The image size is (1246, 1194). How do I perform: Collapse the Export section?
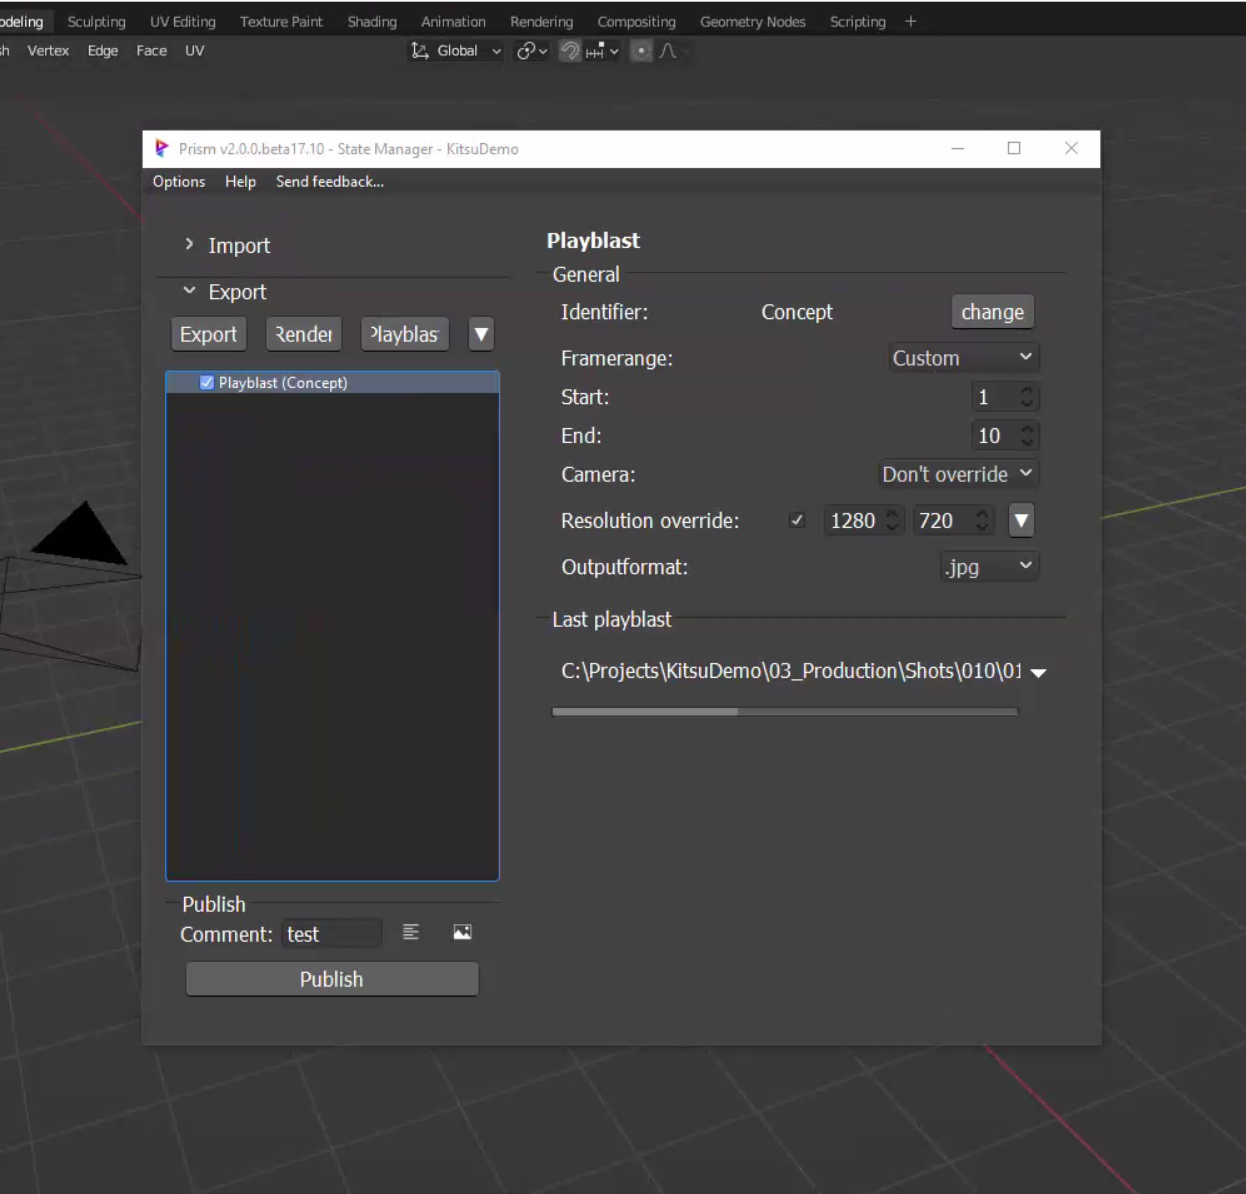226,292
